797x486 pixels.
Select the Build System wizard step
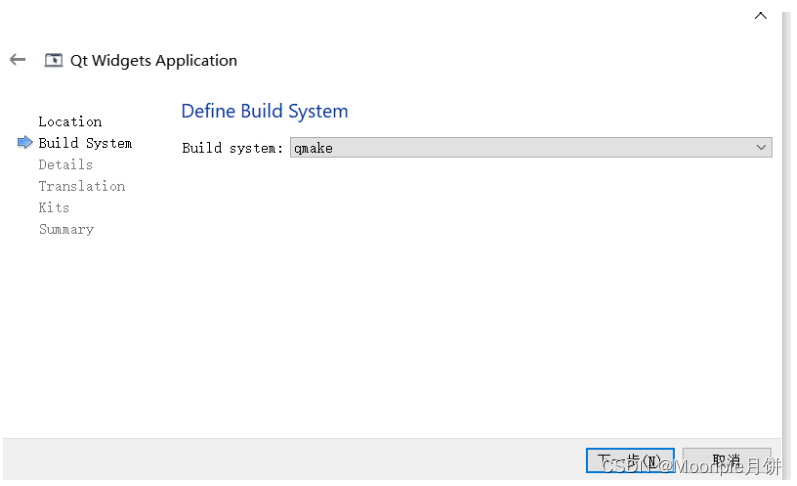(x=85, y=143)
